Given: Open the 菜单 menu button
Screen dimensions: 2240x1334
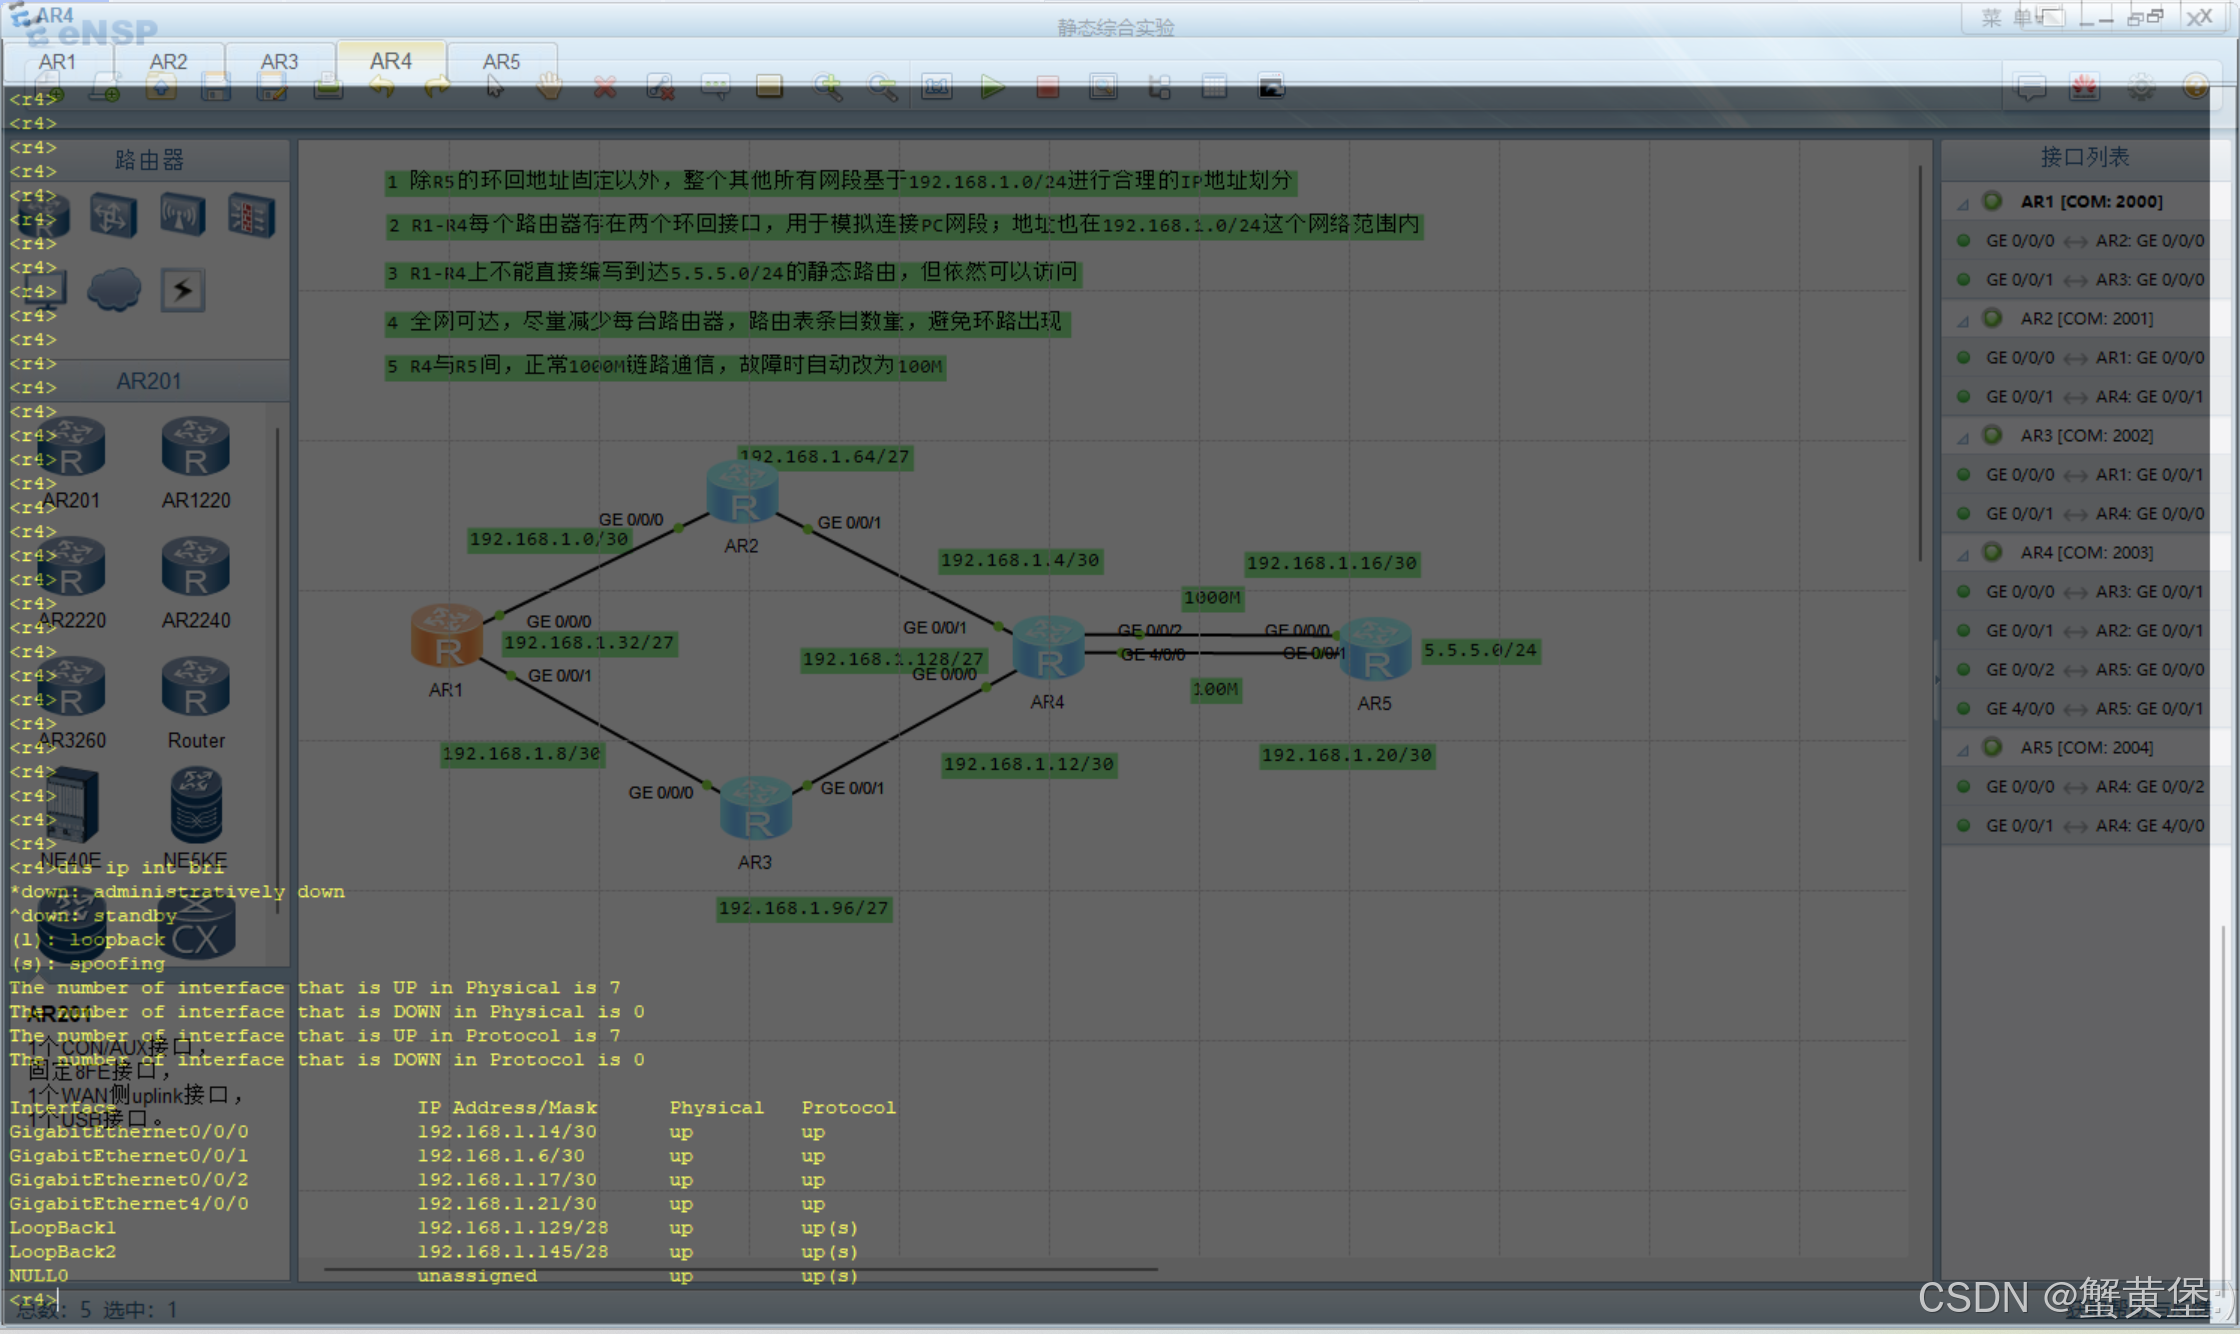Looking at the screenshot, I should [x=2006, y=18].
